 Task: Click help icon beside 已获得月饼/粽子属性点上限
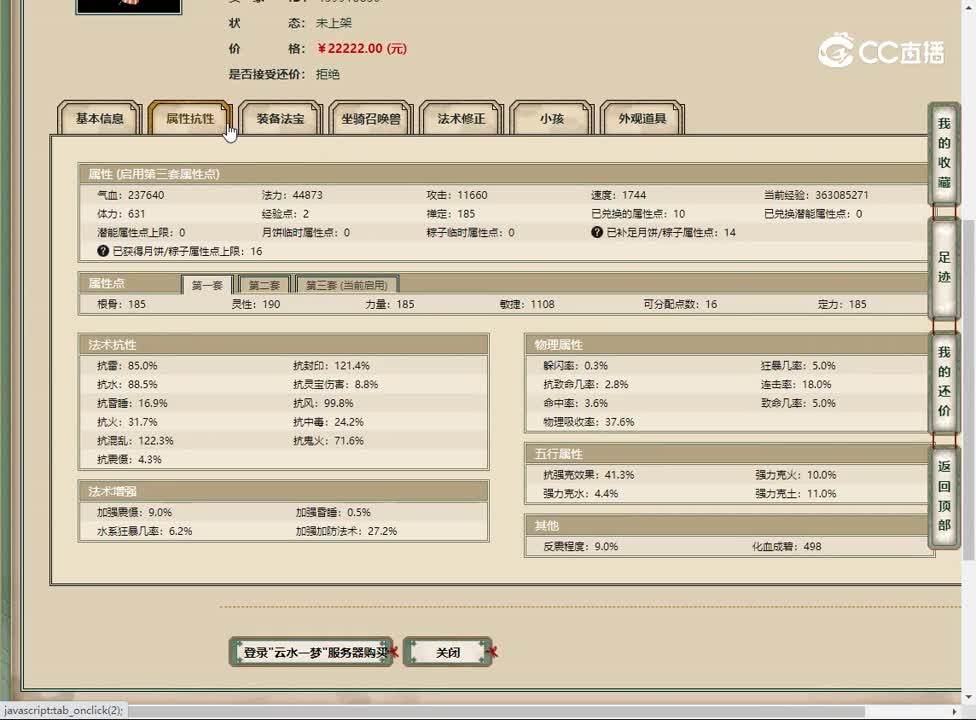[x=103, y=251]
